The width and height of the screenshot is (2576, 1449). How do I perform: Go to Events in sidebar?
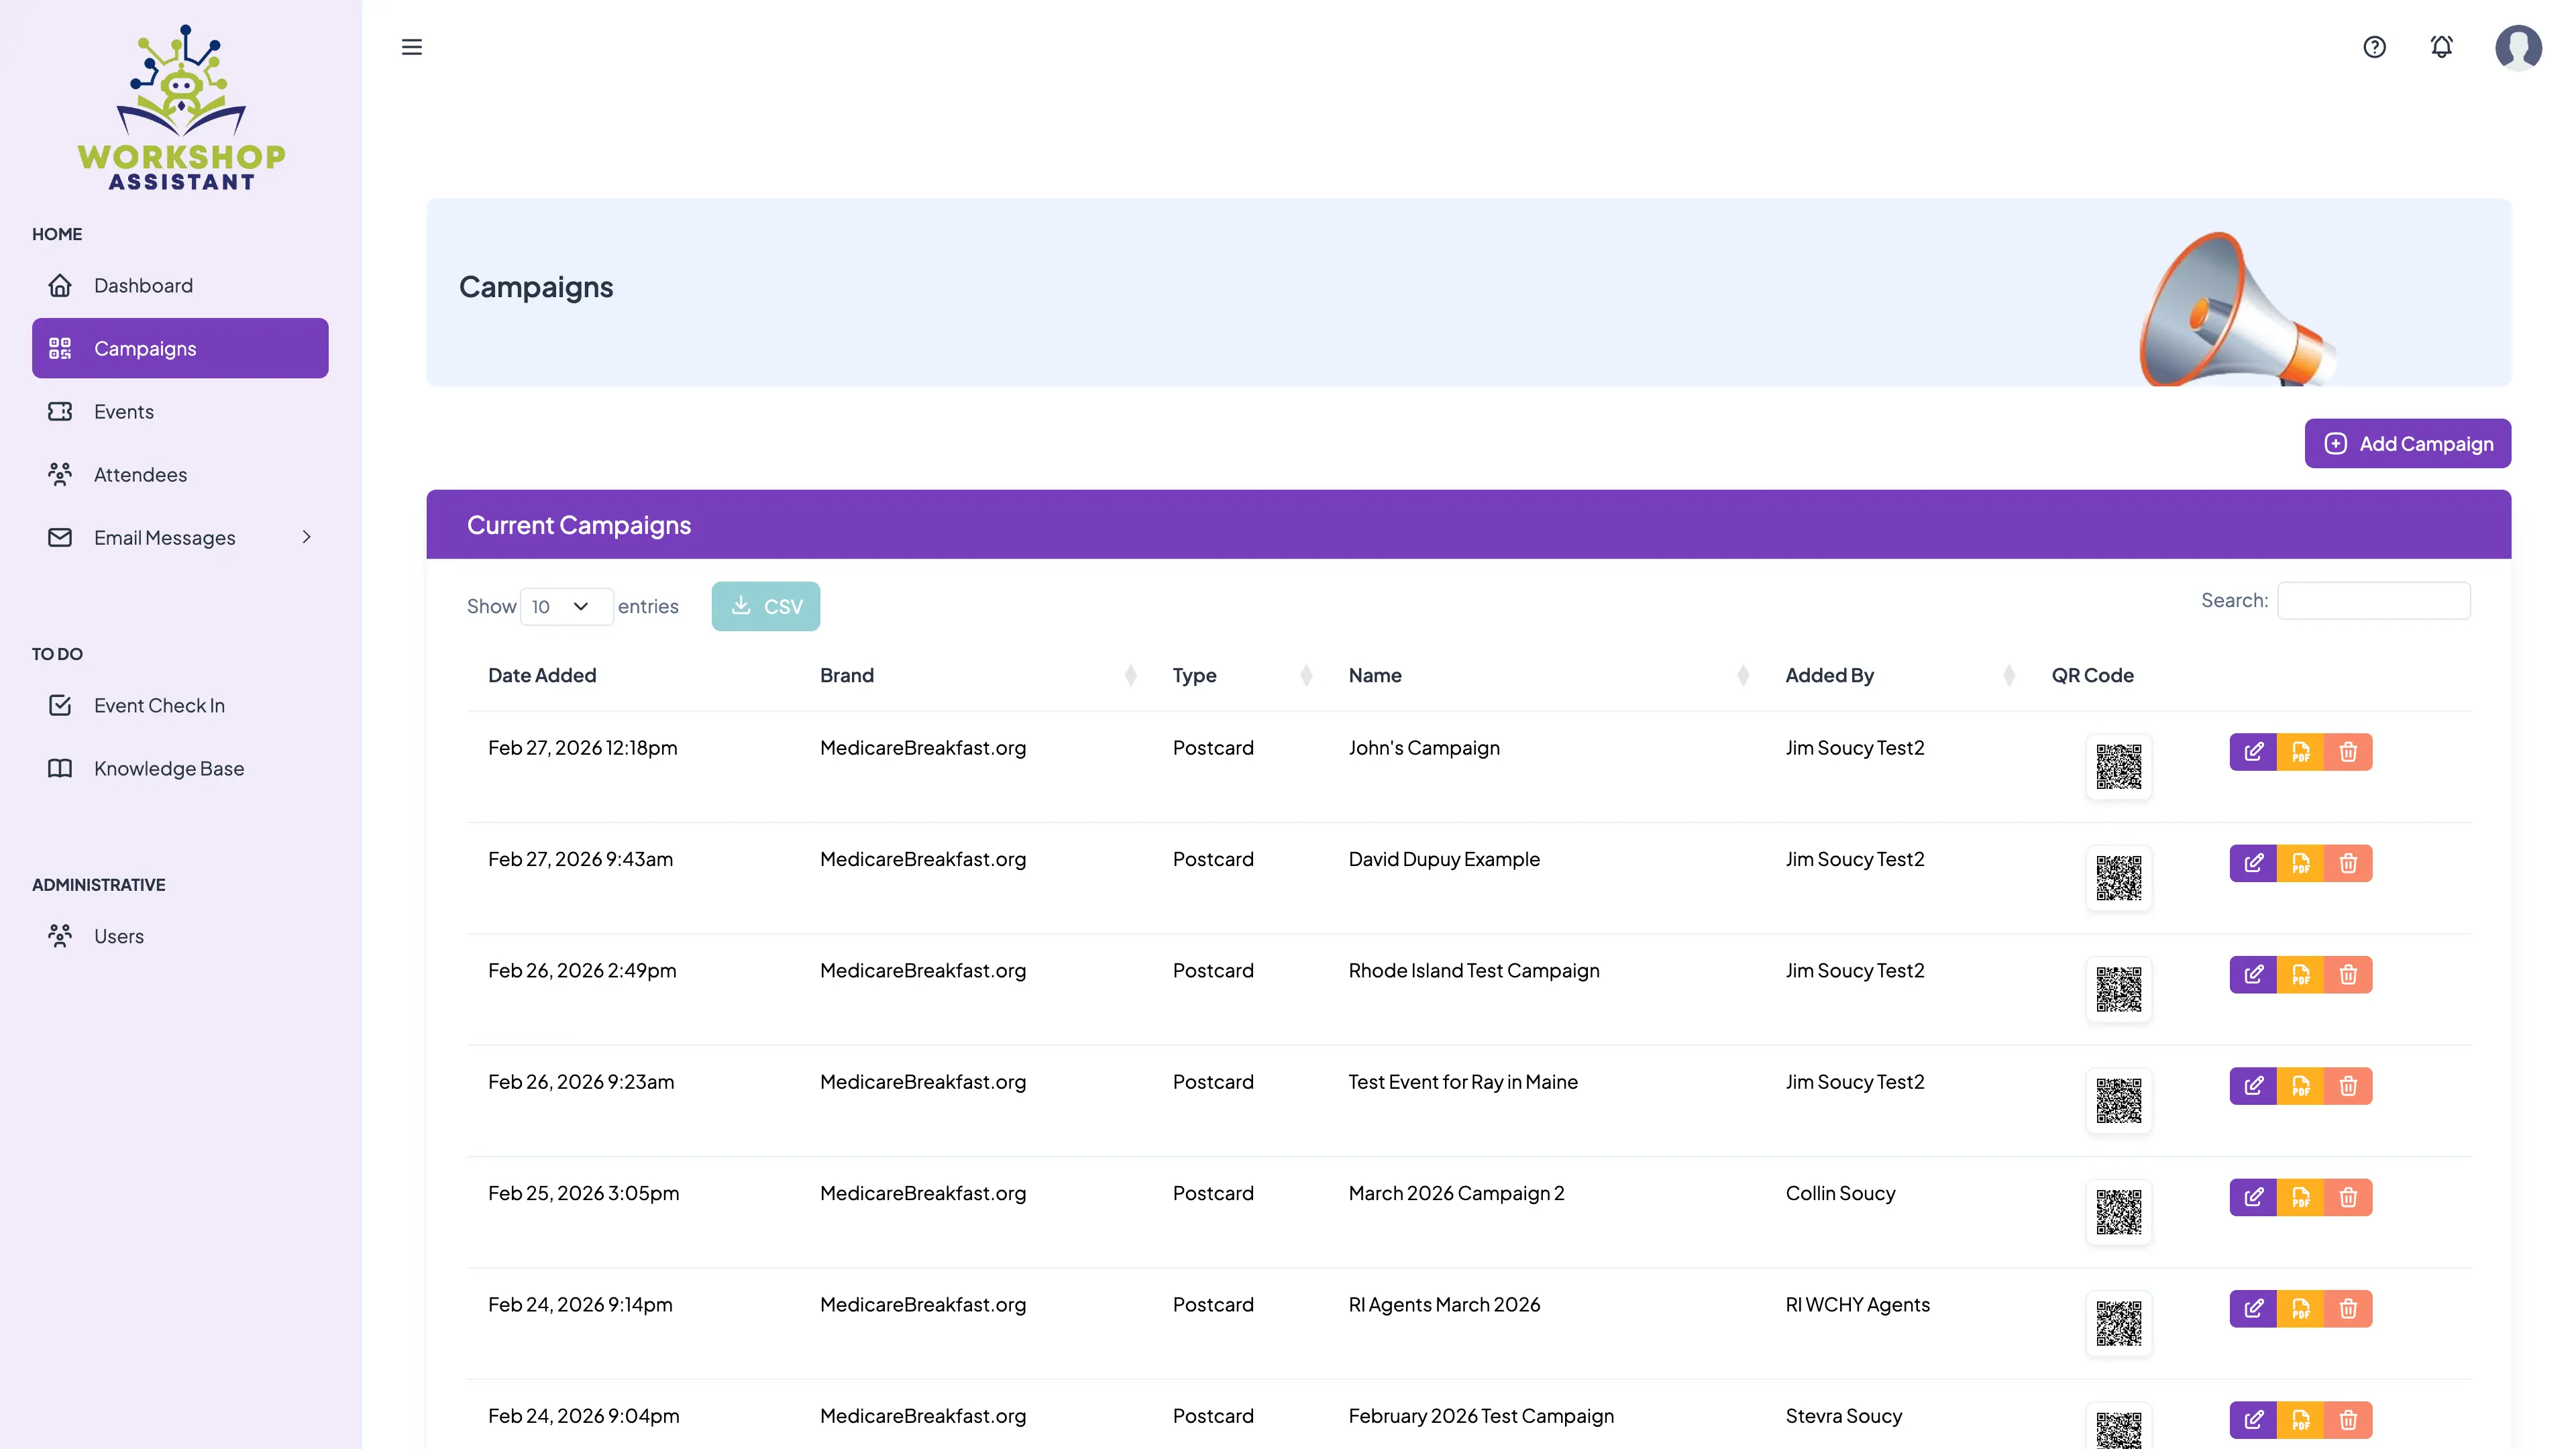124,412
